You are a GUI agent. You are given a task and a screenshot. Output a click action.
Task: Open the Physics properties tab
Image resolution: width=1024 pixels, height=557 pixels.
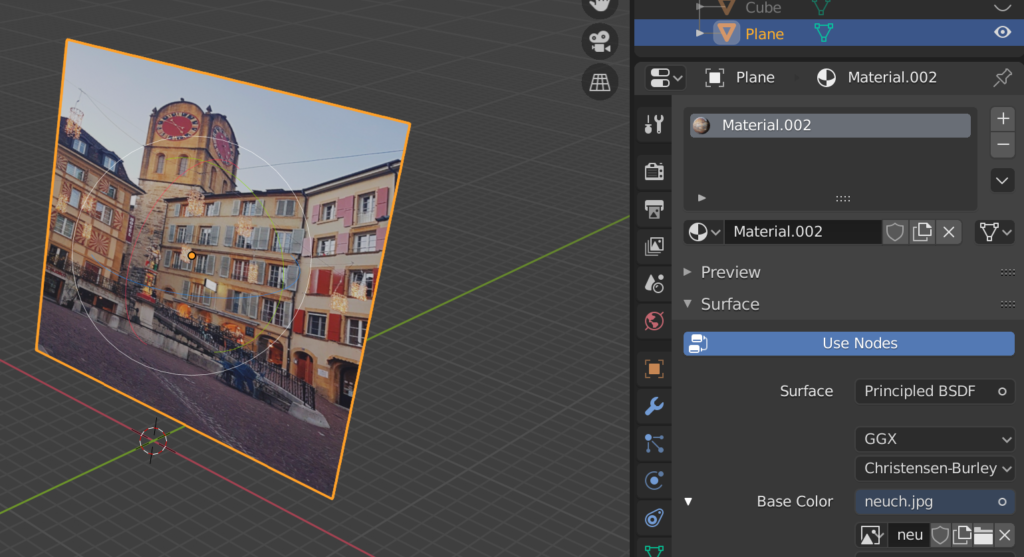(x=654, y=481)
